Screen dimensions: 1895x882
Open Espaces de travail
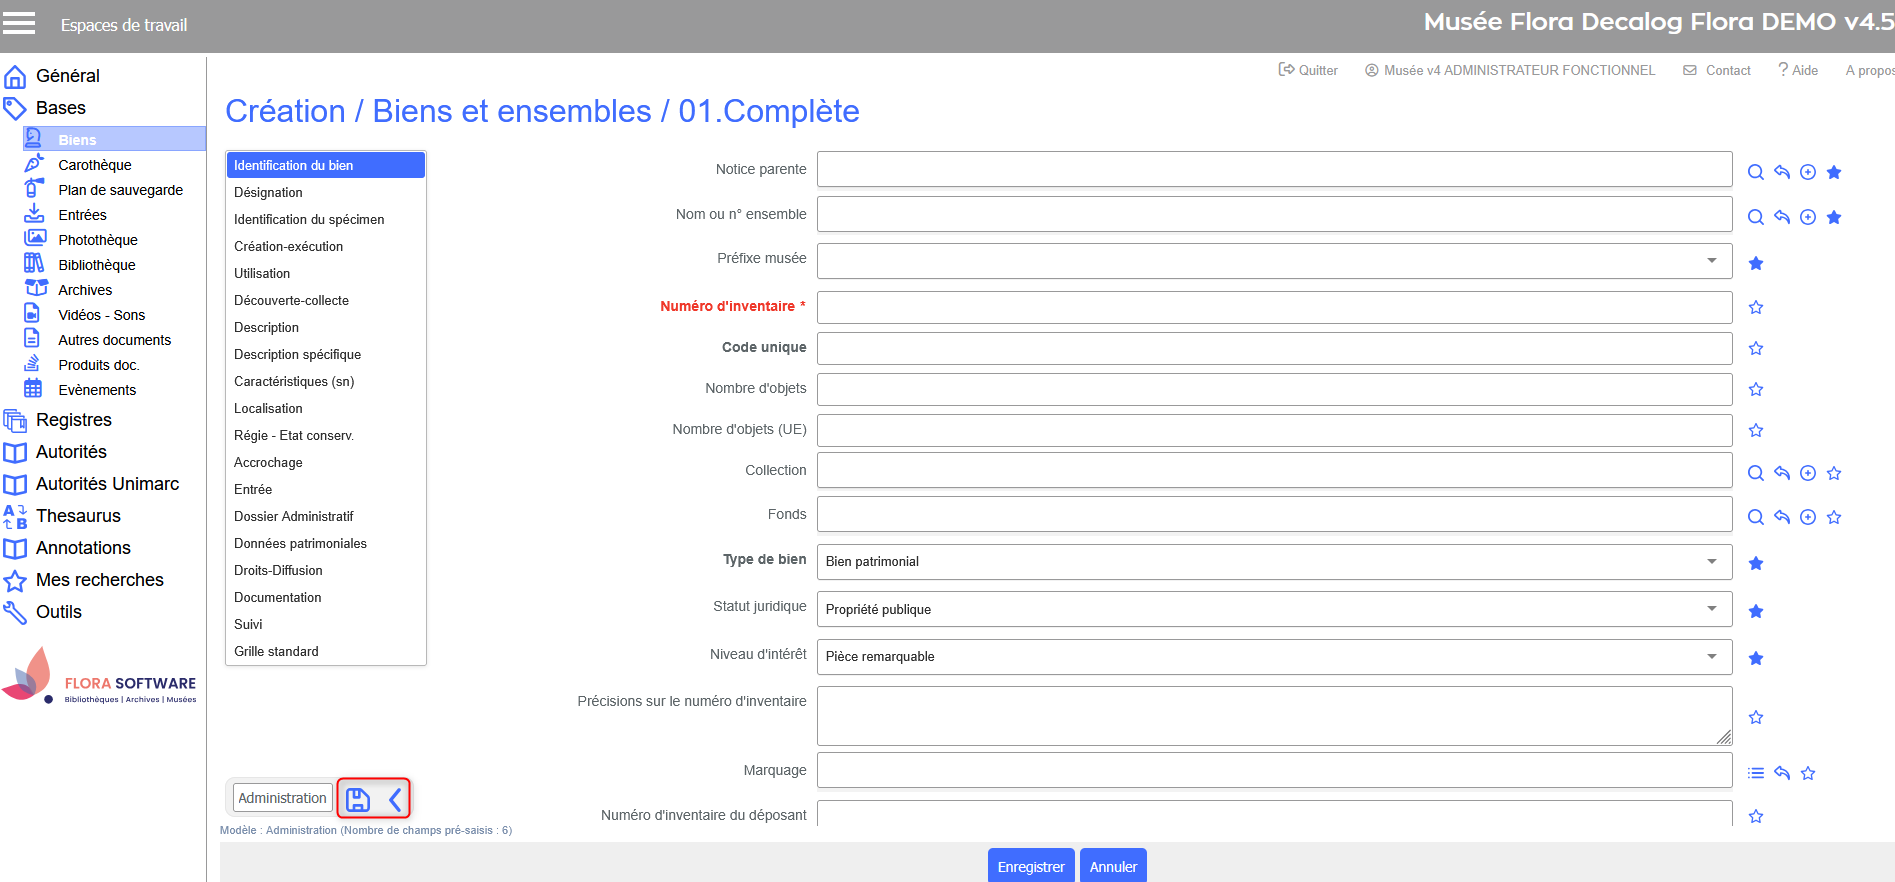[124, 25]
